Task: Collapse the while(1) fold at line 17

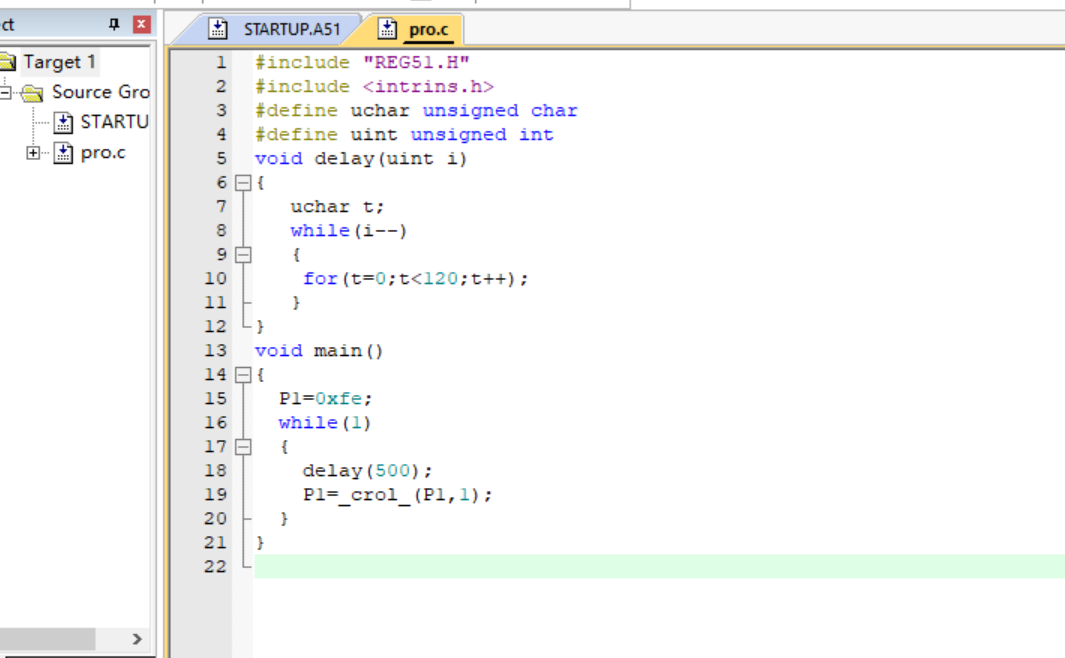Action: (242, 447)
